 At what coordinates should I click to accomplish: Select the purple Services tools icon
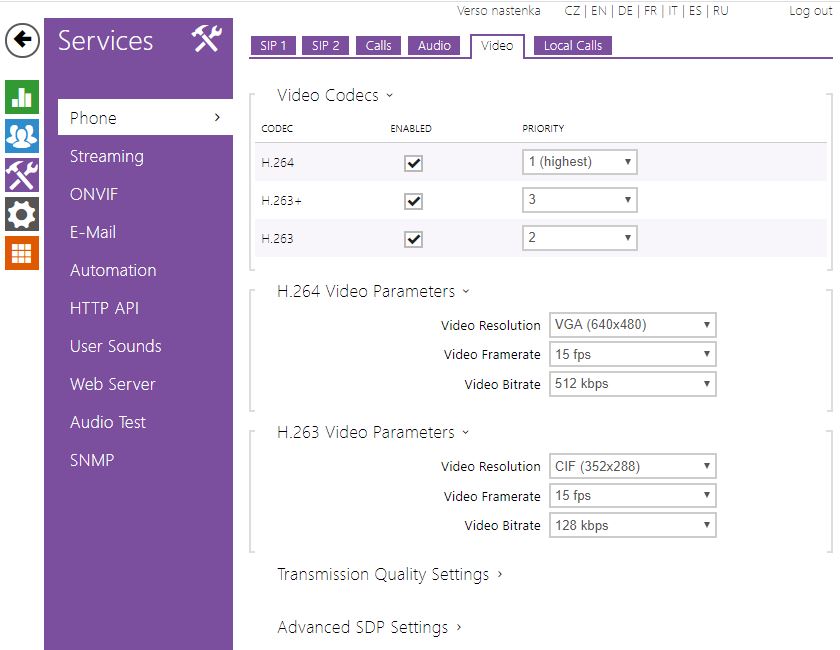pyautogui.click(x=22, y=174)
